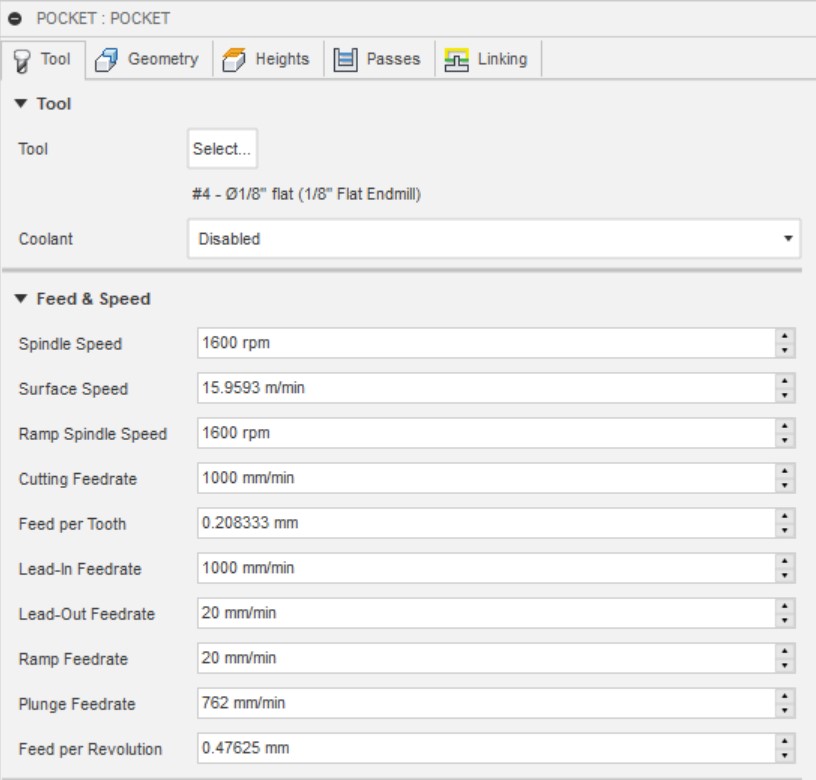
Task: Increase Cutting Feedrate with up arrow
Action: (x=784, y=471)
